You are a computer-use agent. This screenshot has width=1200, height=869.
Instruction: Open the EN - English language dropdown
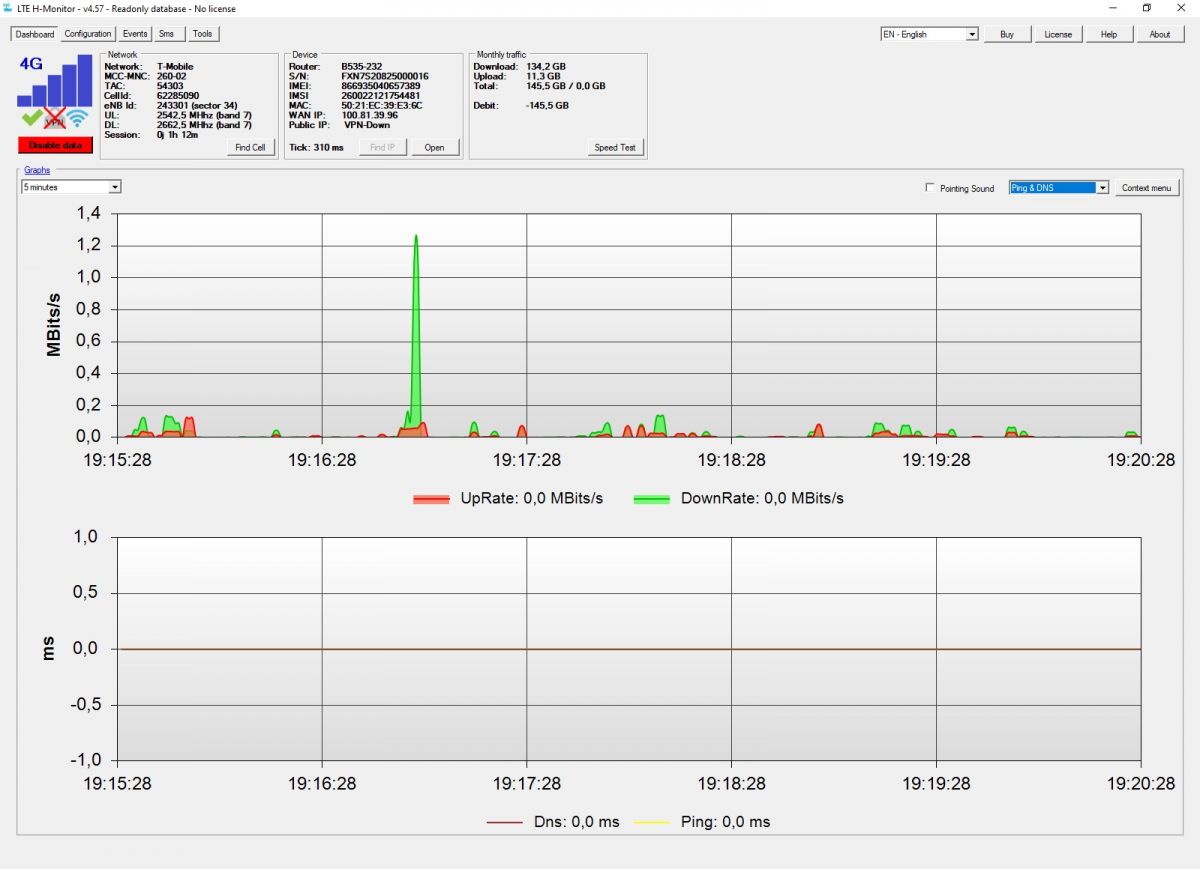tap(929, 34)
